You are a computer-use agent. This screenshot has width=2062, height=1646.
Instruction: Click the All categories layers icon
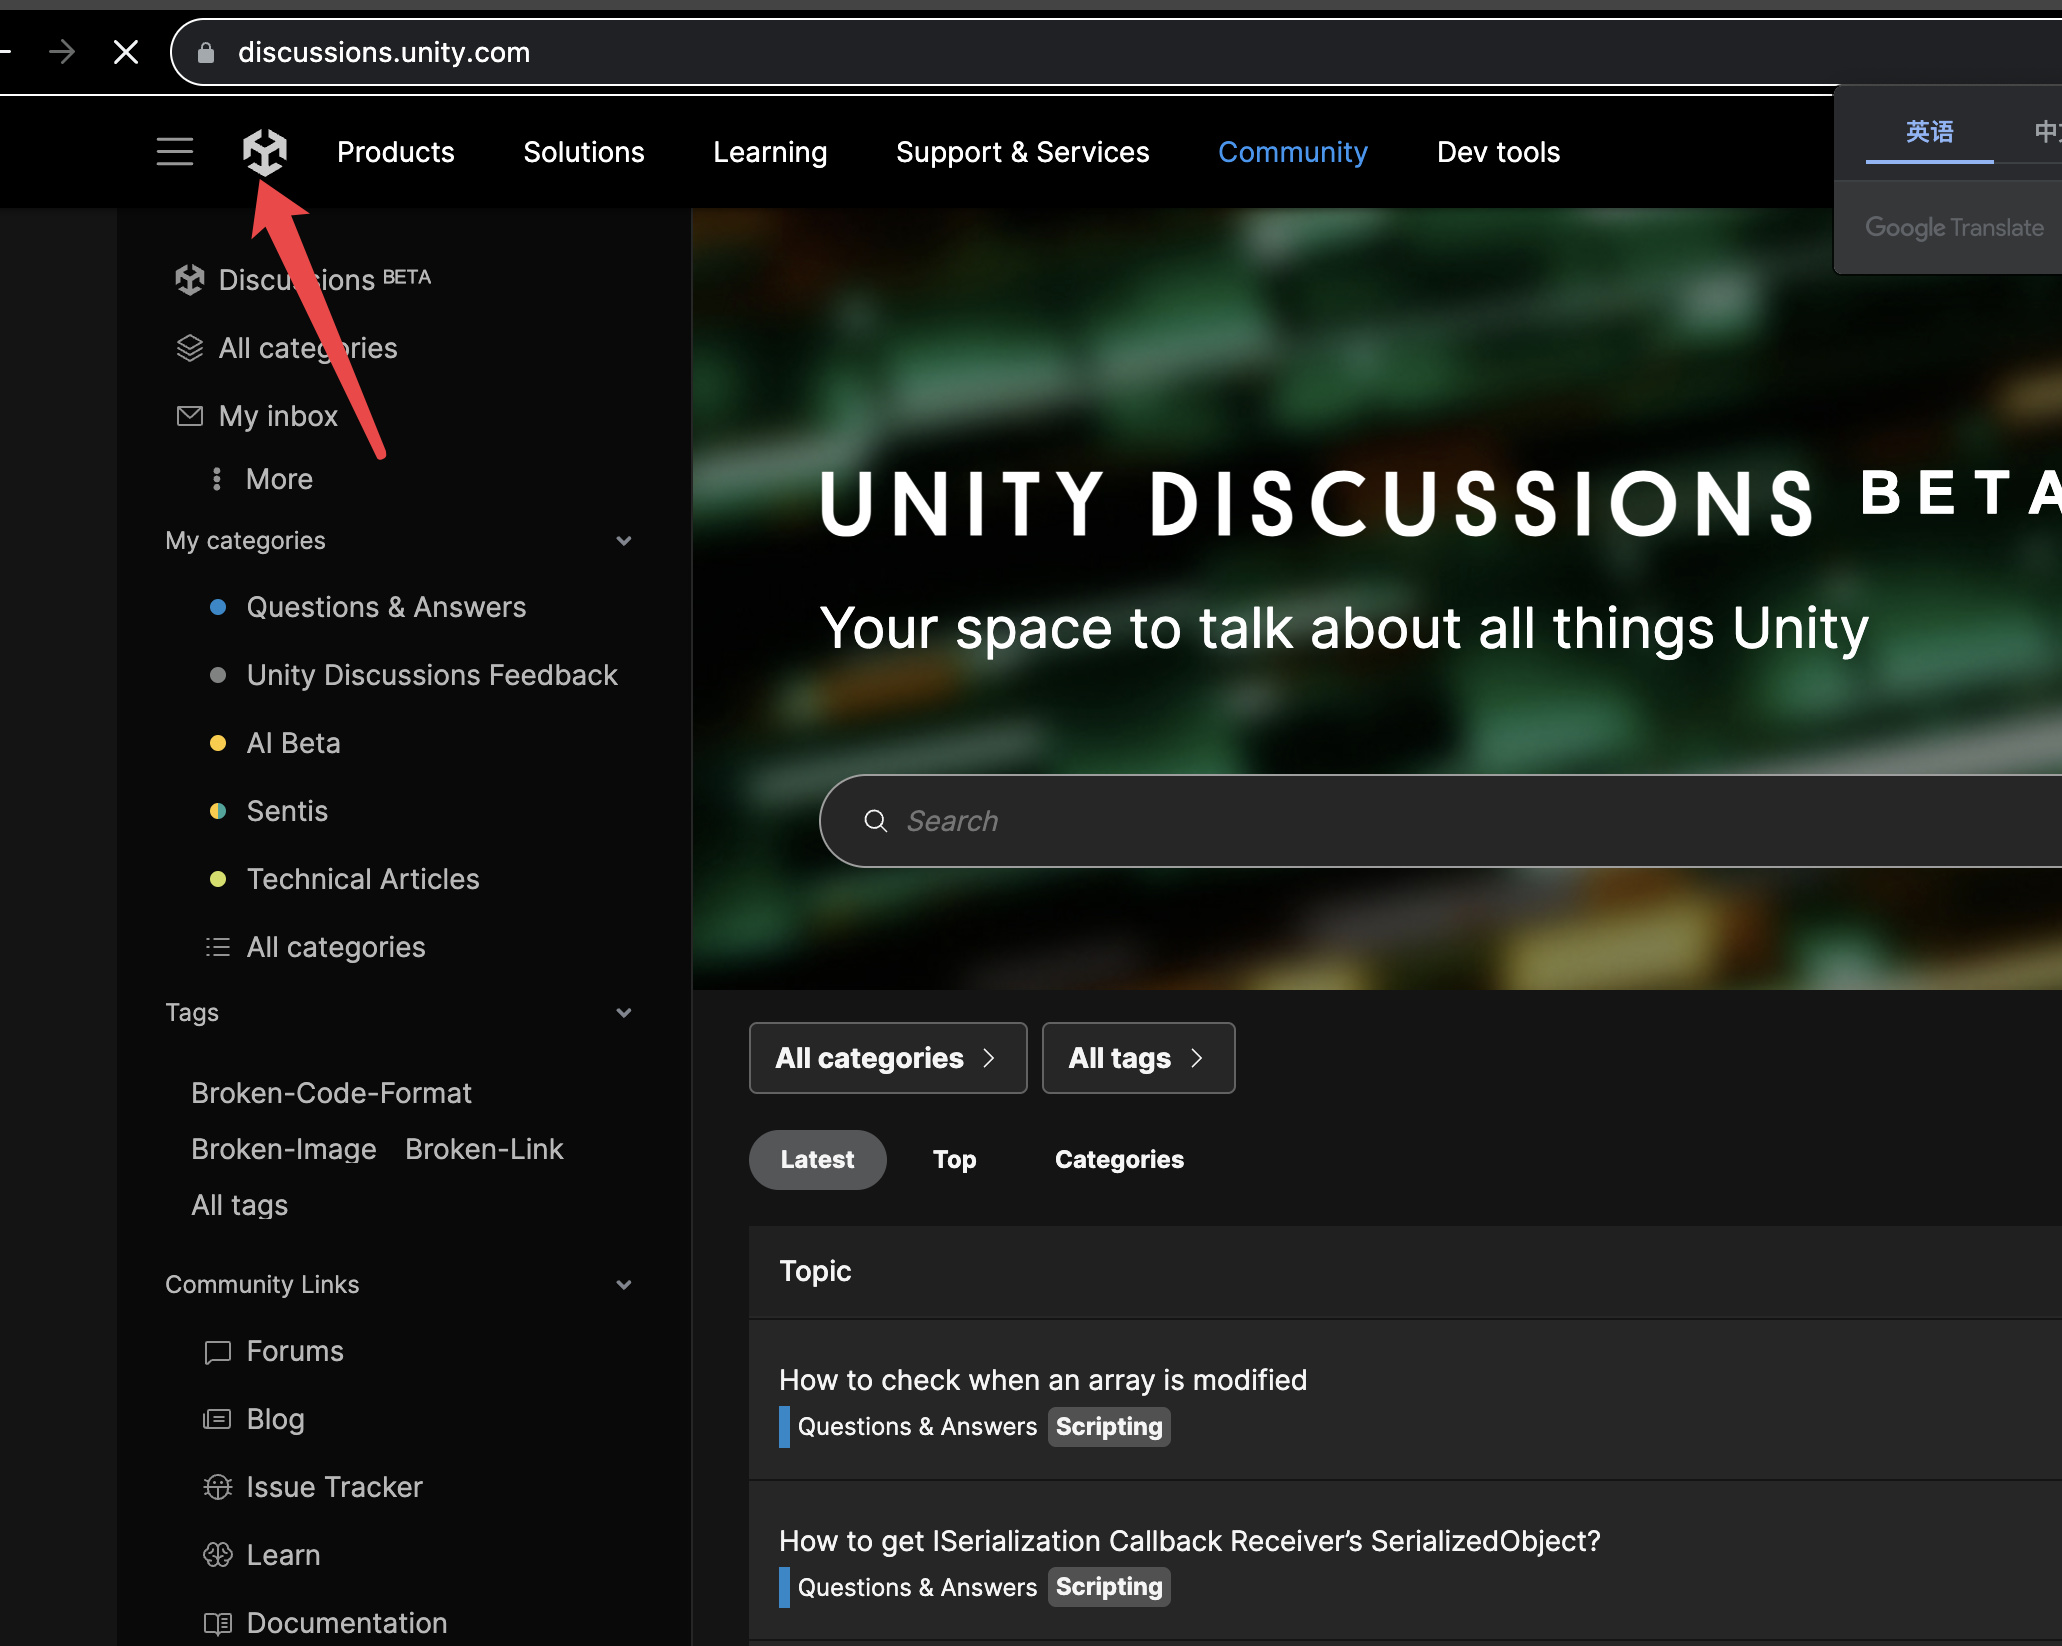click(x=189, y=348)
